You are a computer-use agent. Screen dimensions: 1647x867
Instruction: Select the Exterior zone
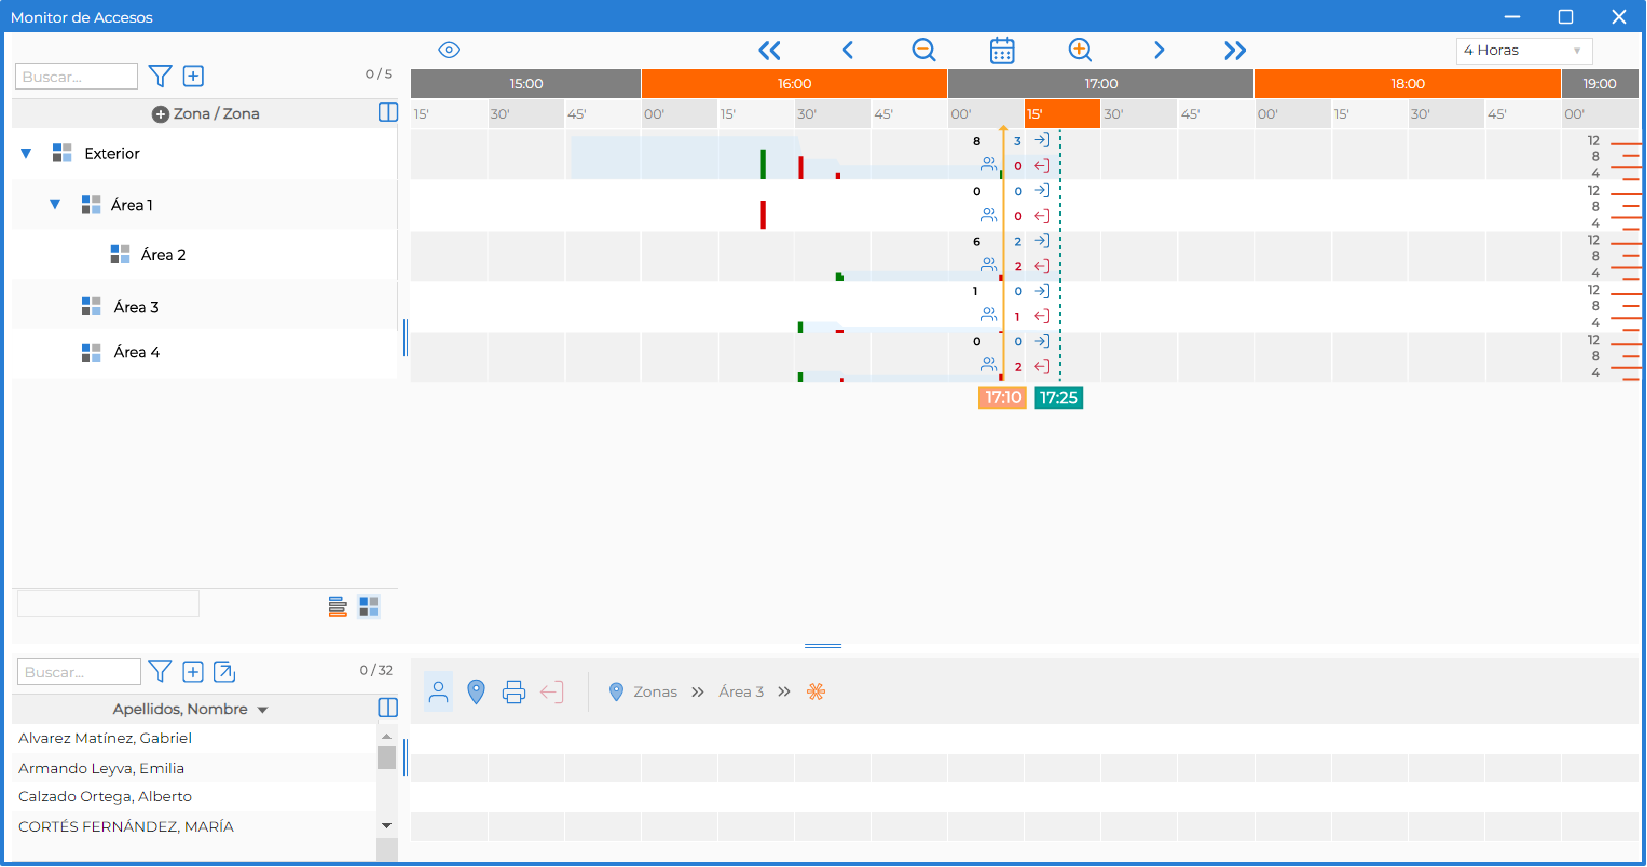pos(112,153)
